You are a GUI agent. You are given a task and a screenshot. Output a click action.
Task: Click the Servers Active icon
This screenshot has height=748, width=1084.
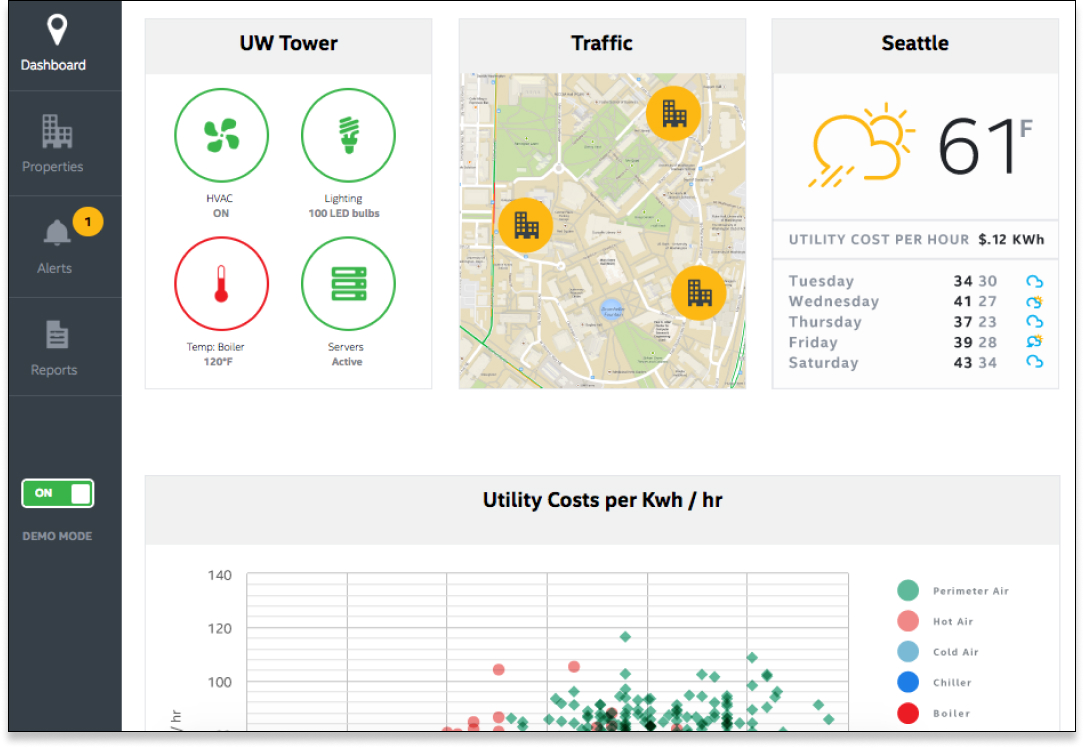click(346, 284)
